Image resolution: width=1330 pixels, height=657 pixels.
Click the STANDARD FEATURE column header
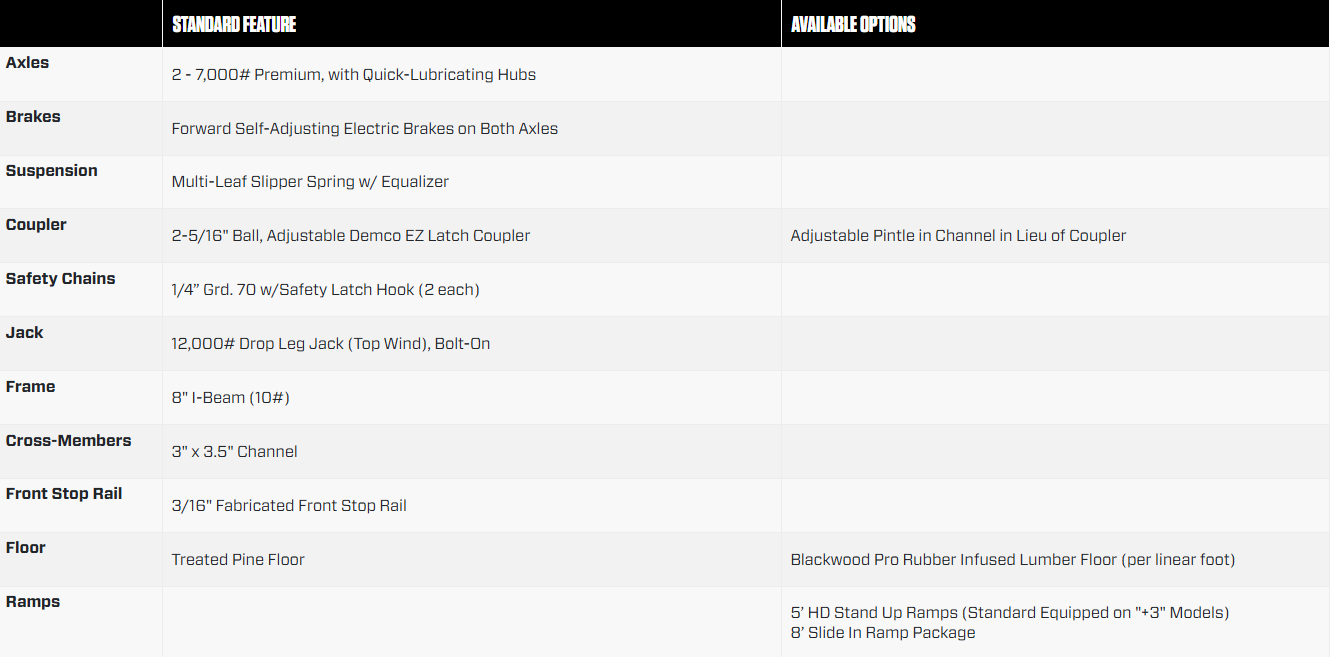pos(234,24)
